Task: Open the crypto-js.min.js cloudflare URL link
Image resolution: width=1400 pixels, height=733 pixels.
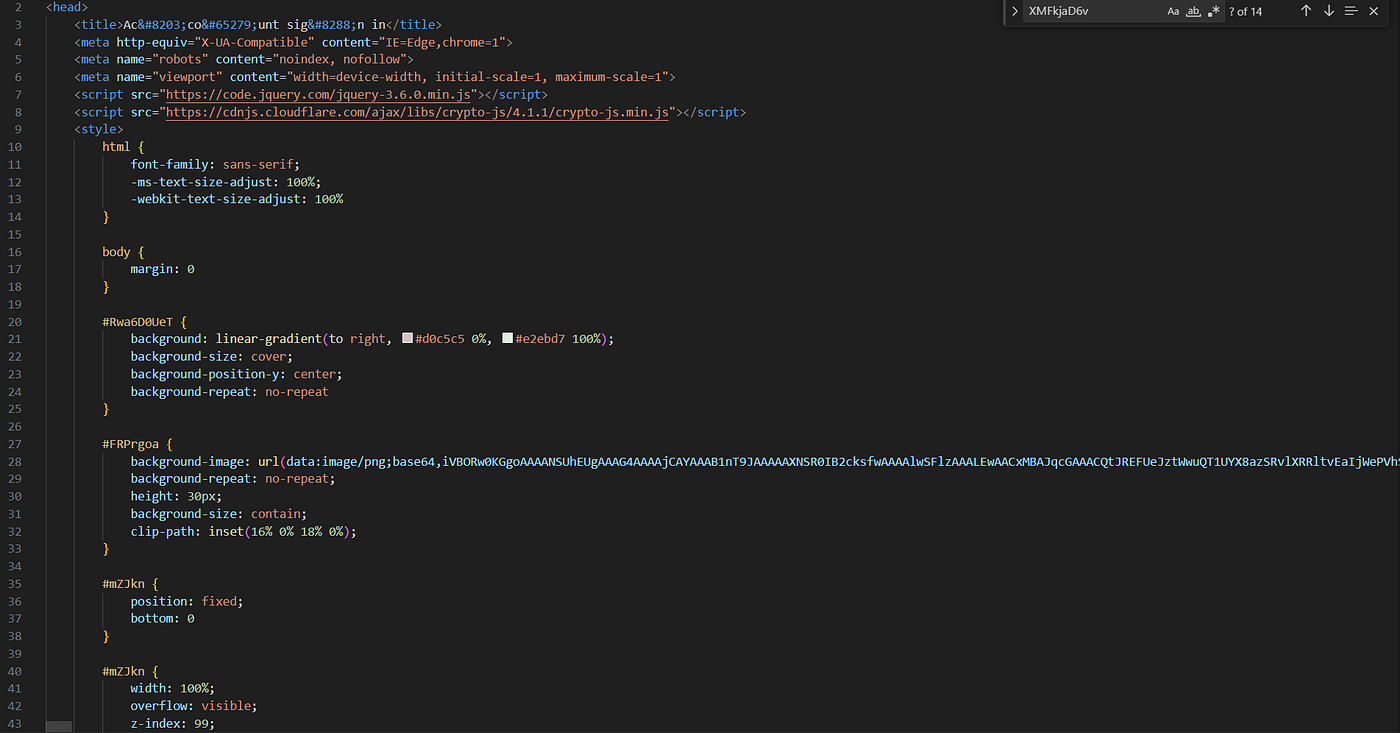Action: pos(418,112)
